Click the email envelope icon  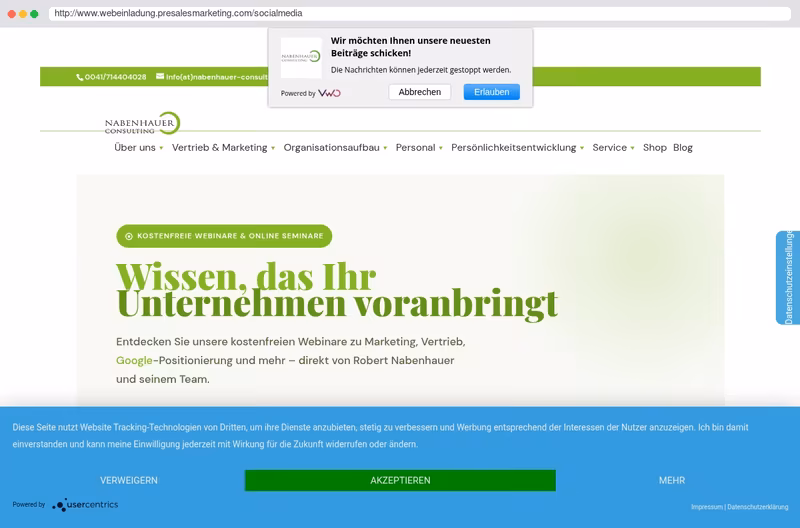click(x=160, y=77)
